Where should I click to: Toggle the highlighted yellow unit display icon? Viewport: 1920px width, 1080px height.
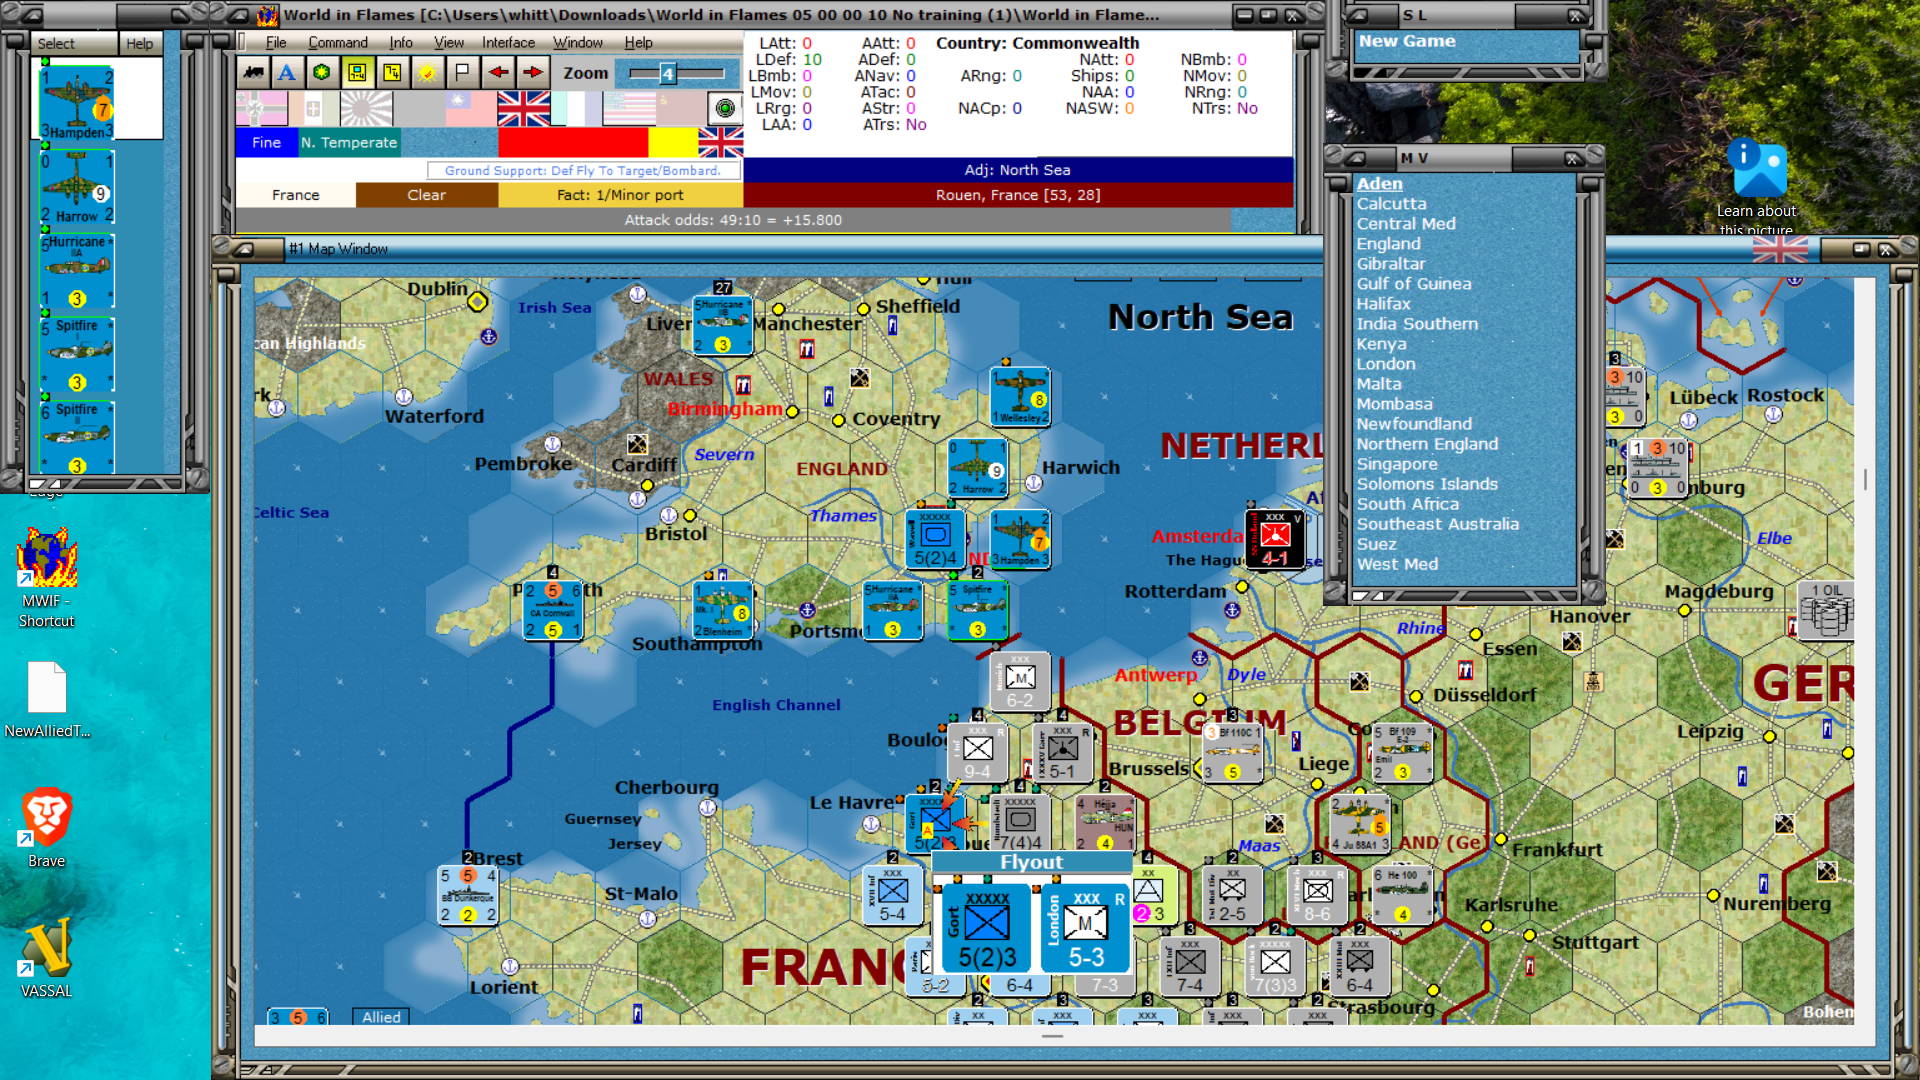(x=356, y=72)
